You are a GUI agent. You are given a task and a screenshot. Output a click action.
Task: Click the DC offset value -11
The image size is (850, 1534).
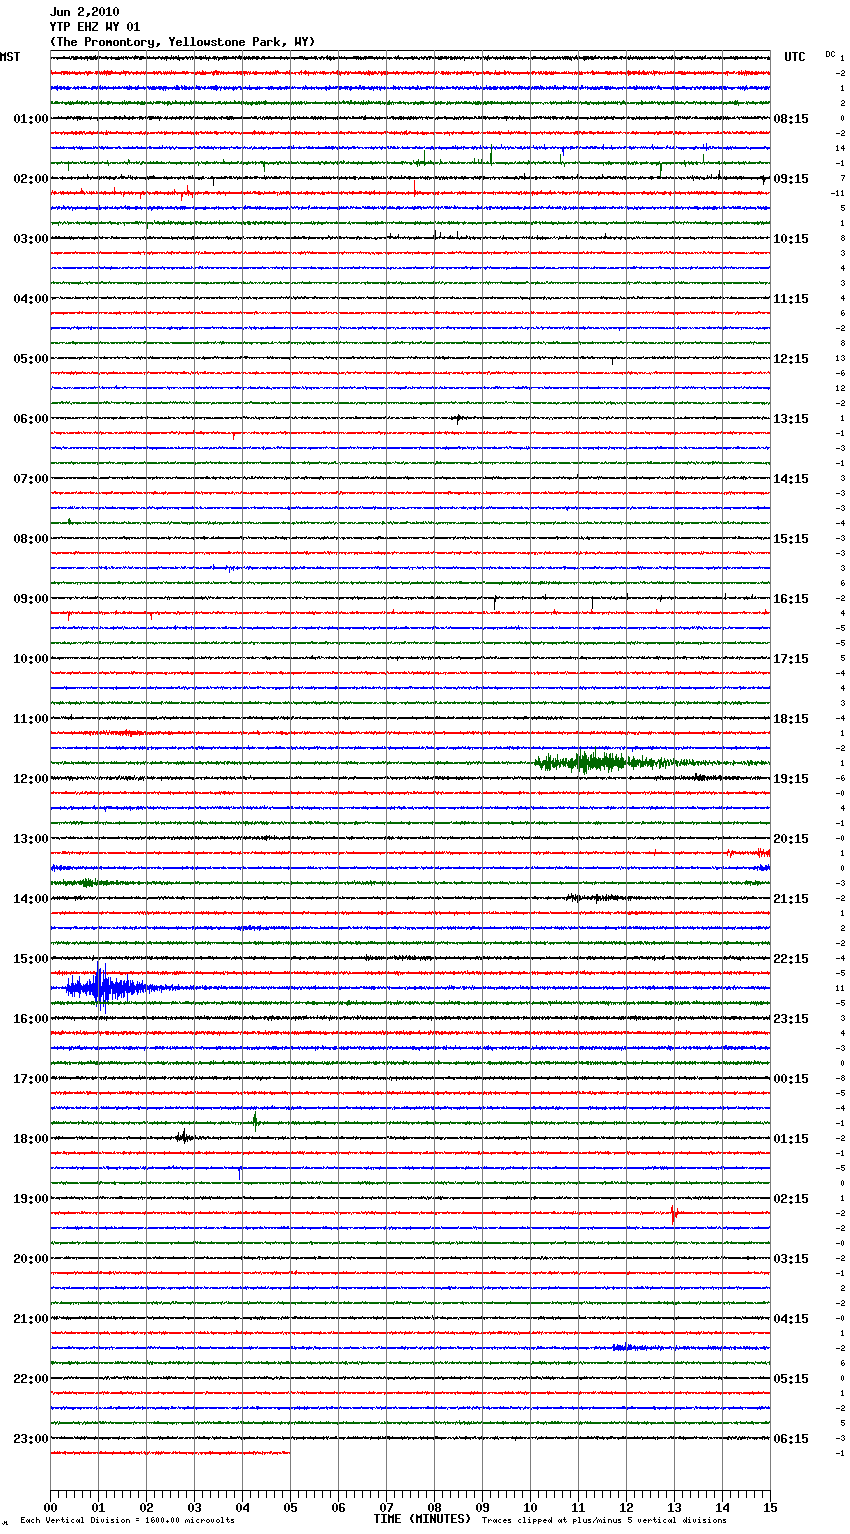pos(839,193)
